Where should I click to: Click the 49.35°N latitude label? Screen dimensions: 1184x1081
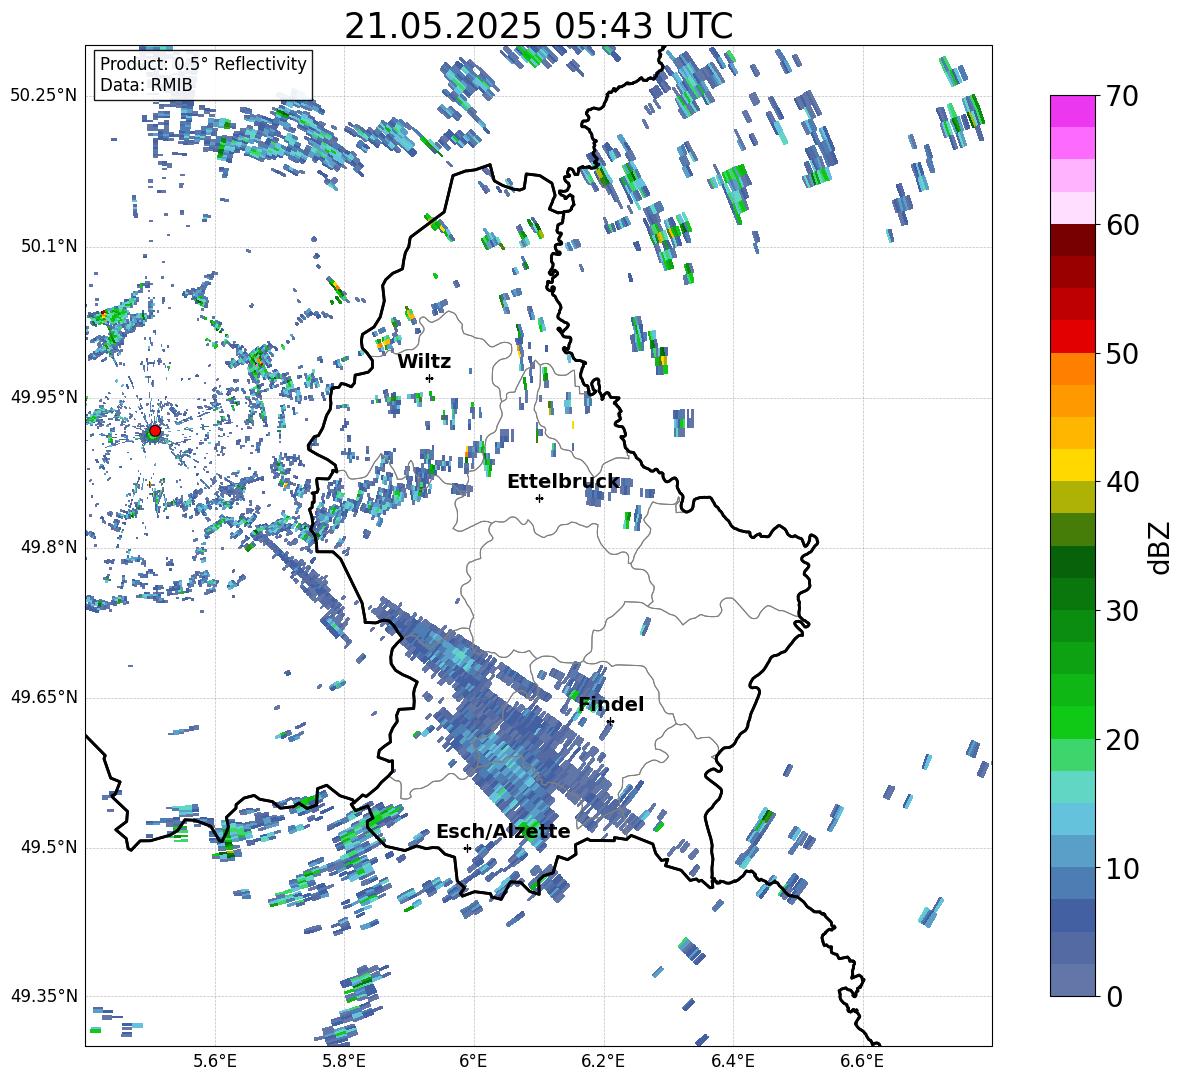(44, 996)
